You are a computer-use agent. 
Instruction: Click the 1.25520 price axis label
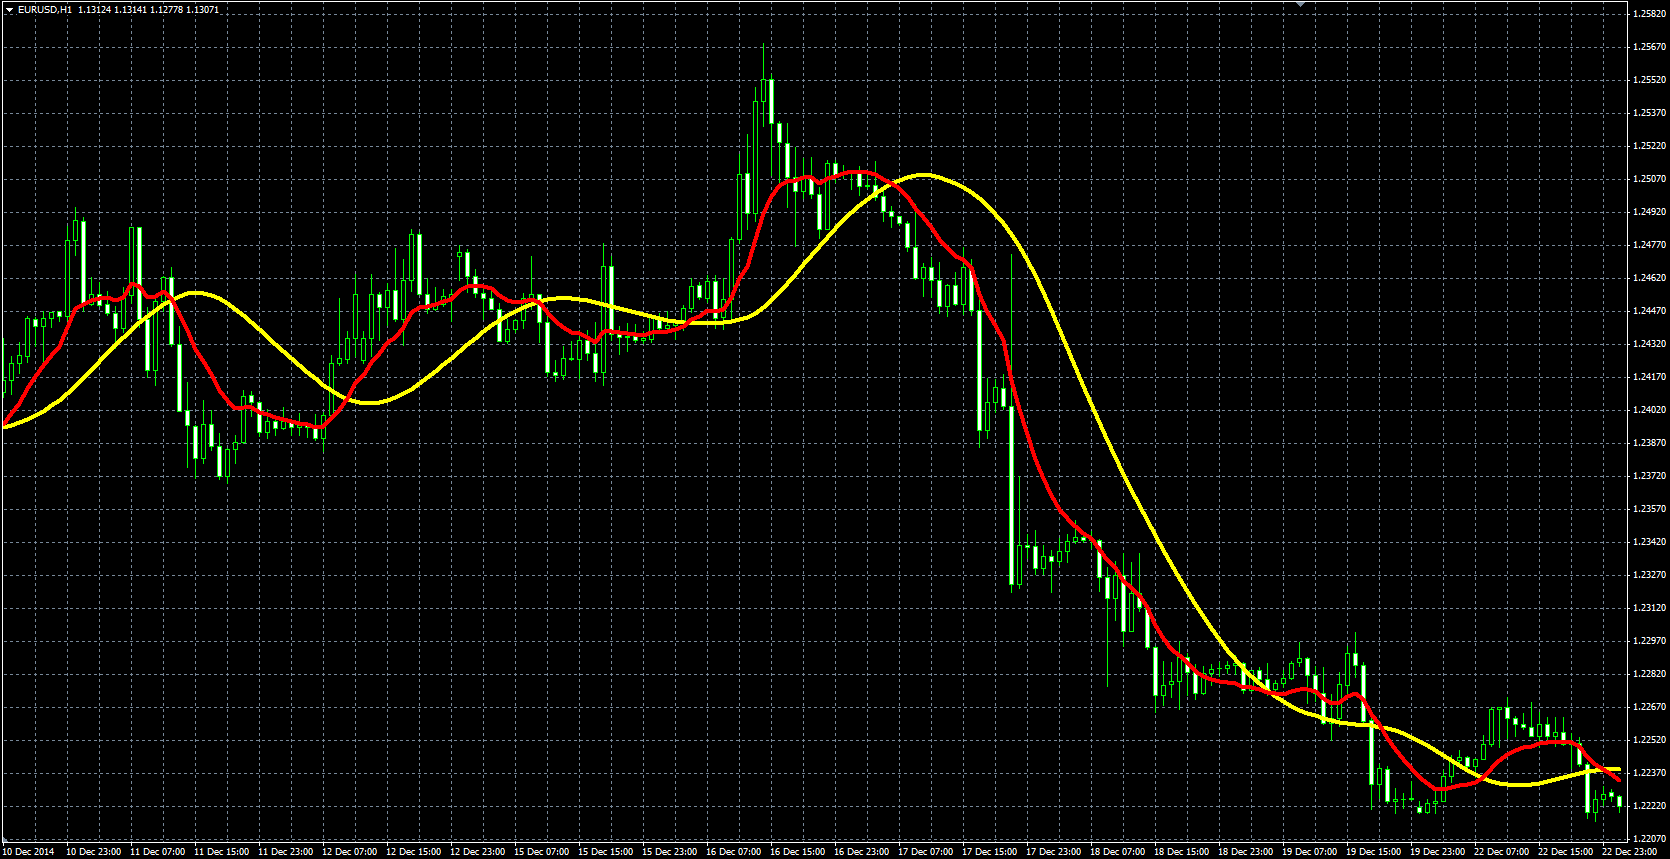1649,80
